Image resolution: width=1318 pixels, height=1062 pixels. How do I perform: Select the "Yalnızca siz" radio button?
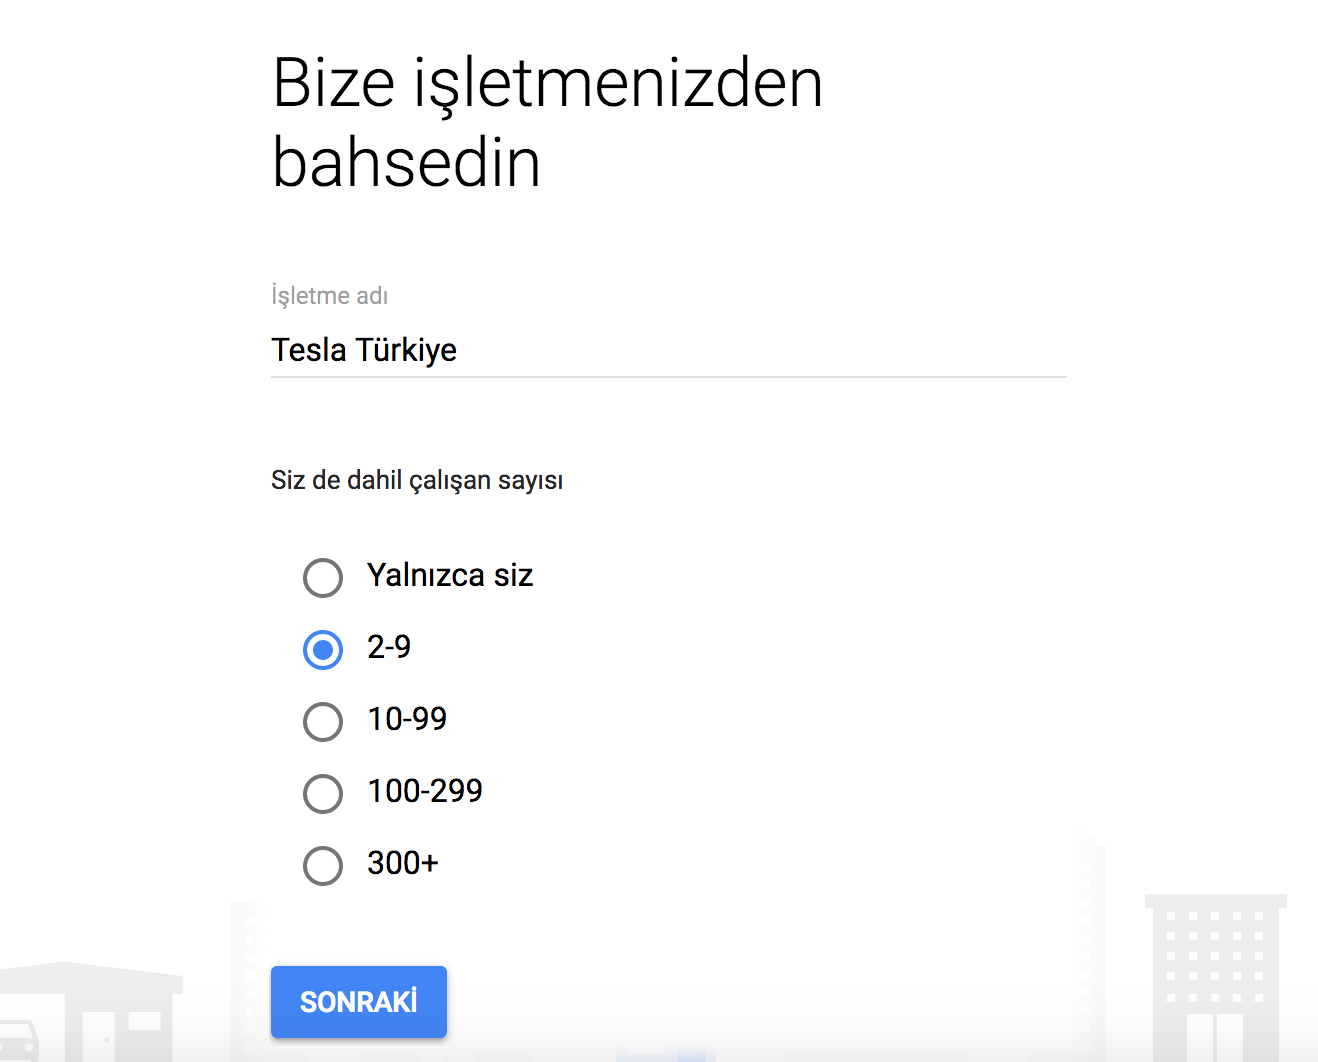(323, 578)
